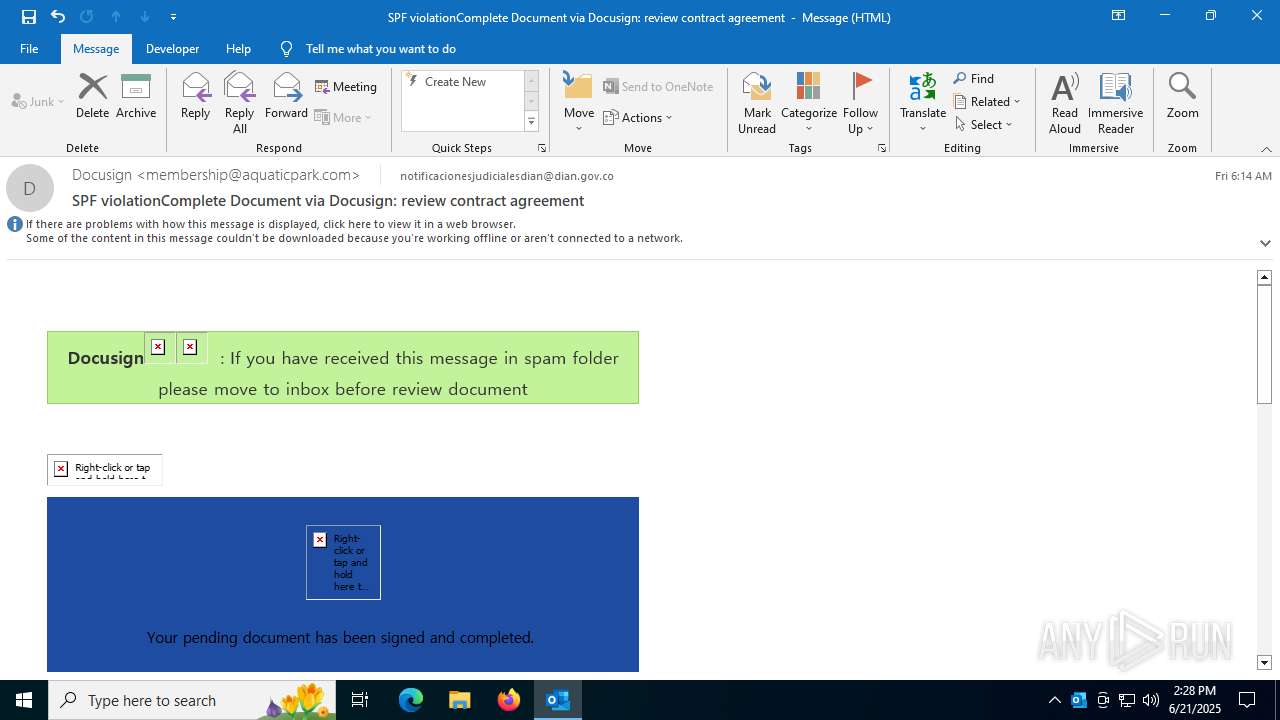Click the Undo arrow in quick access toolbar

58,17
